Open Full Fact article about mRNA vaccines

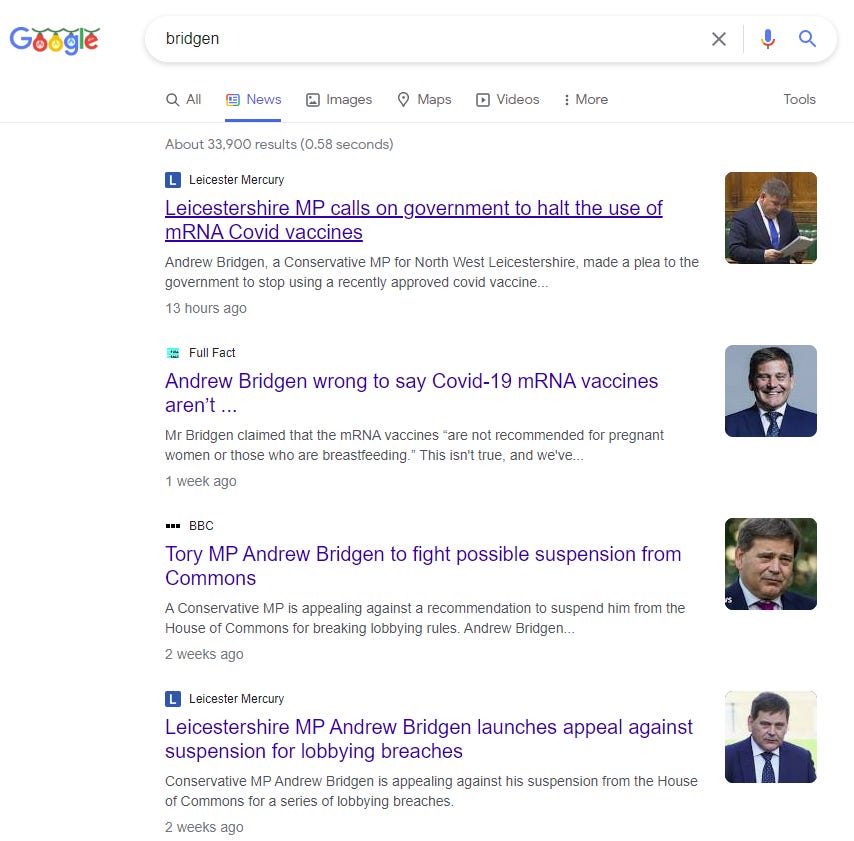(412, 393)
